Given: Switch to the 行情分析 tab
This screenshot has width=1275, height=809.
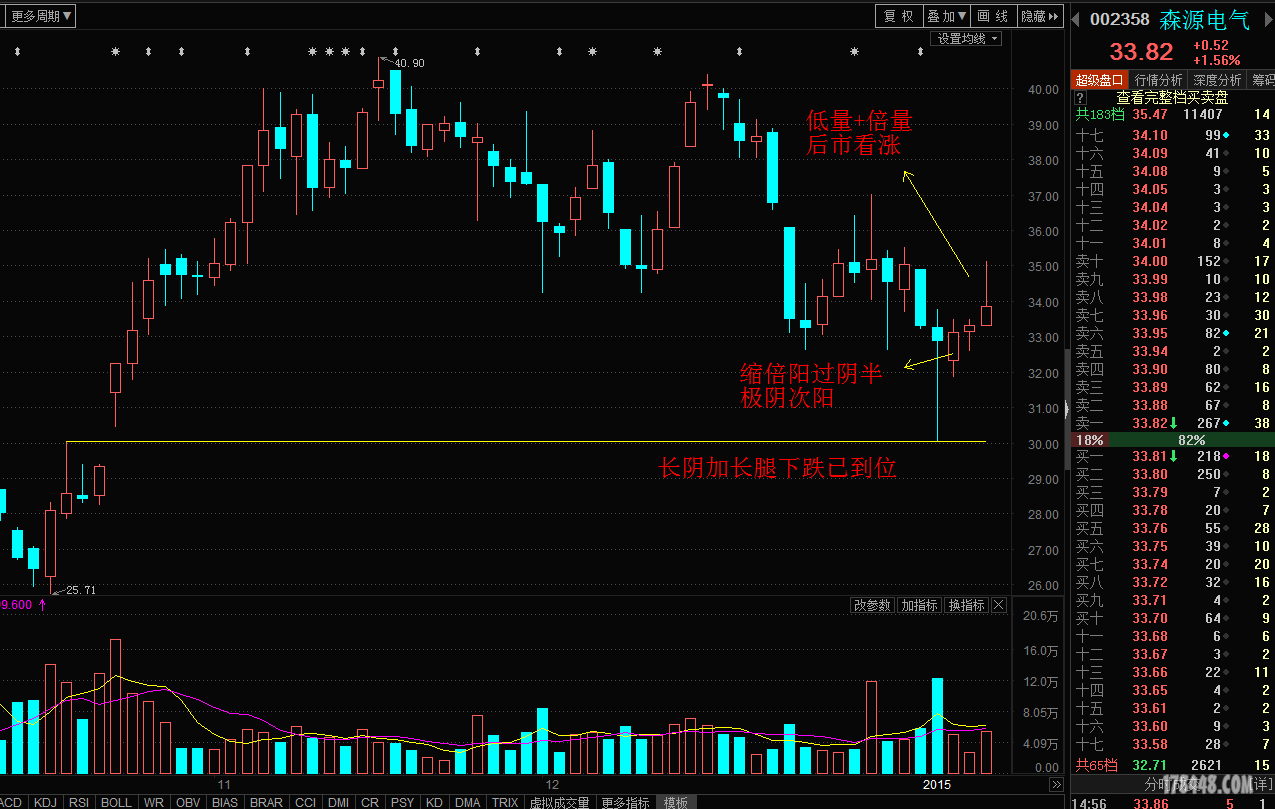Looking at the screenshot, I should pyautogui.click(x=1159, y=79).
